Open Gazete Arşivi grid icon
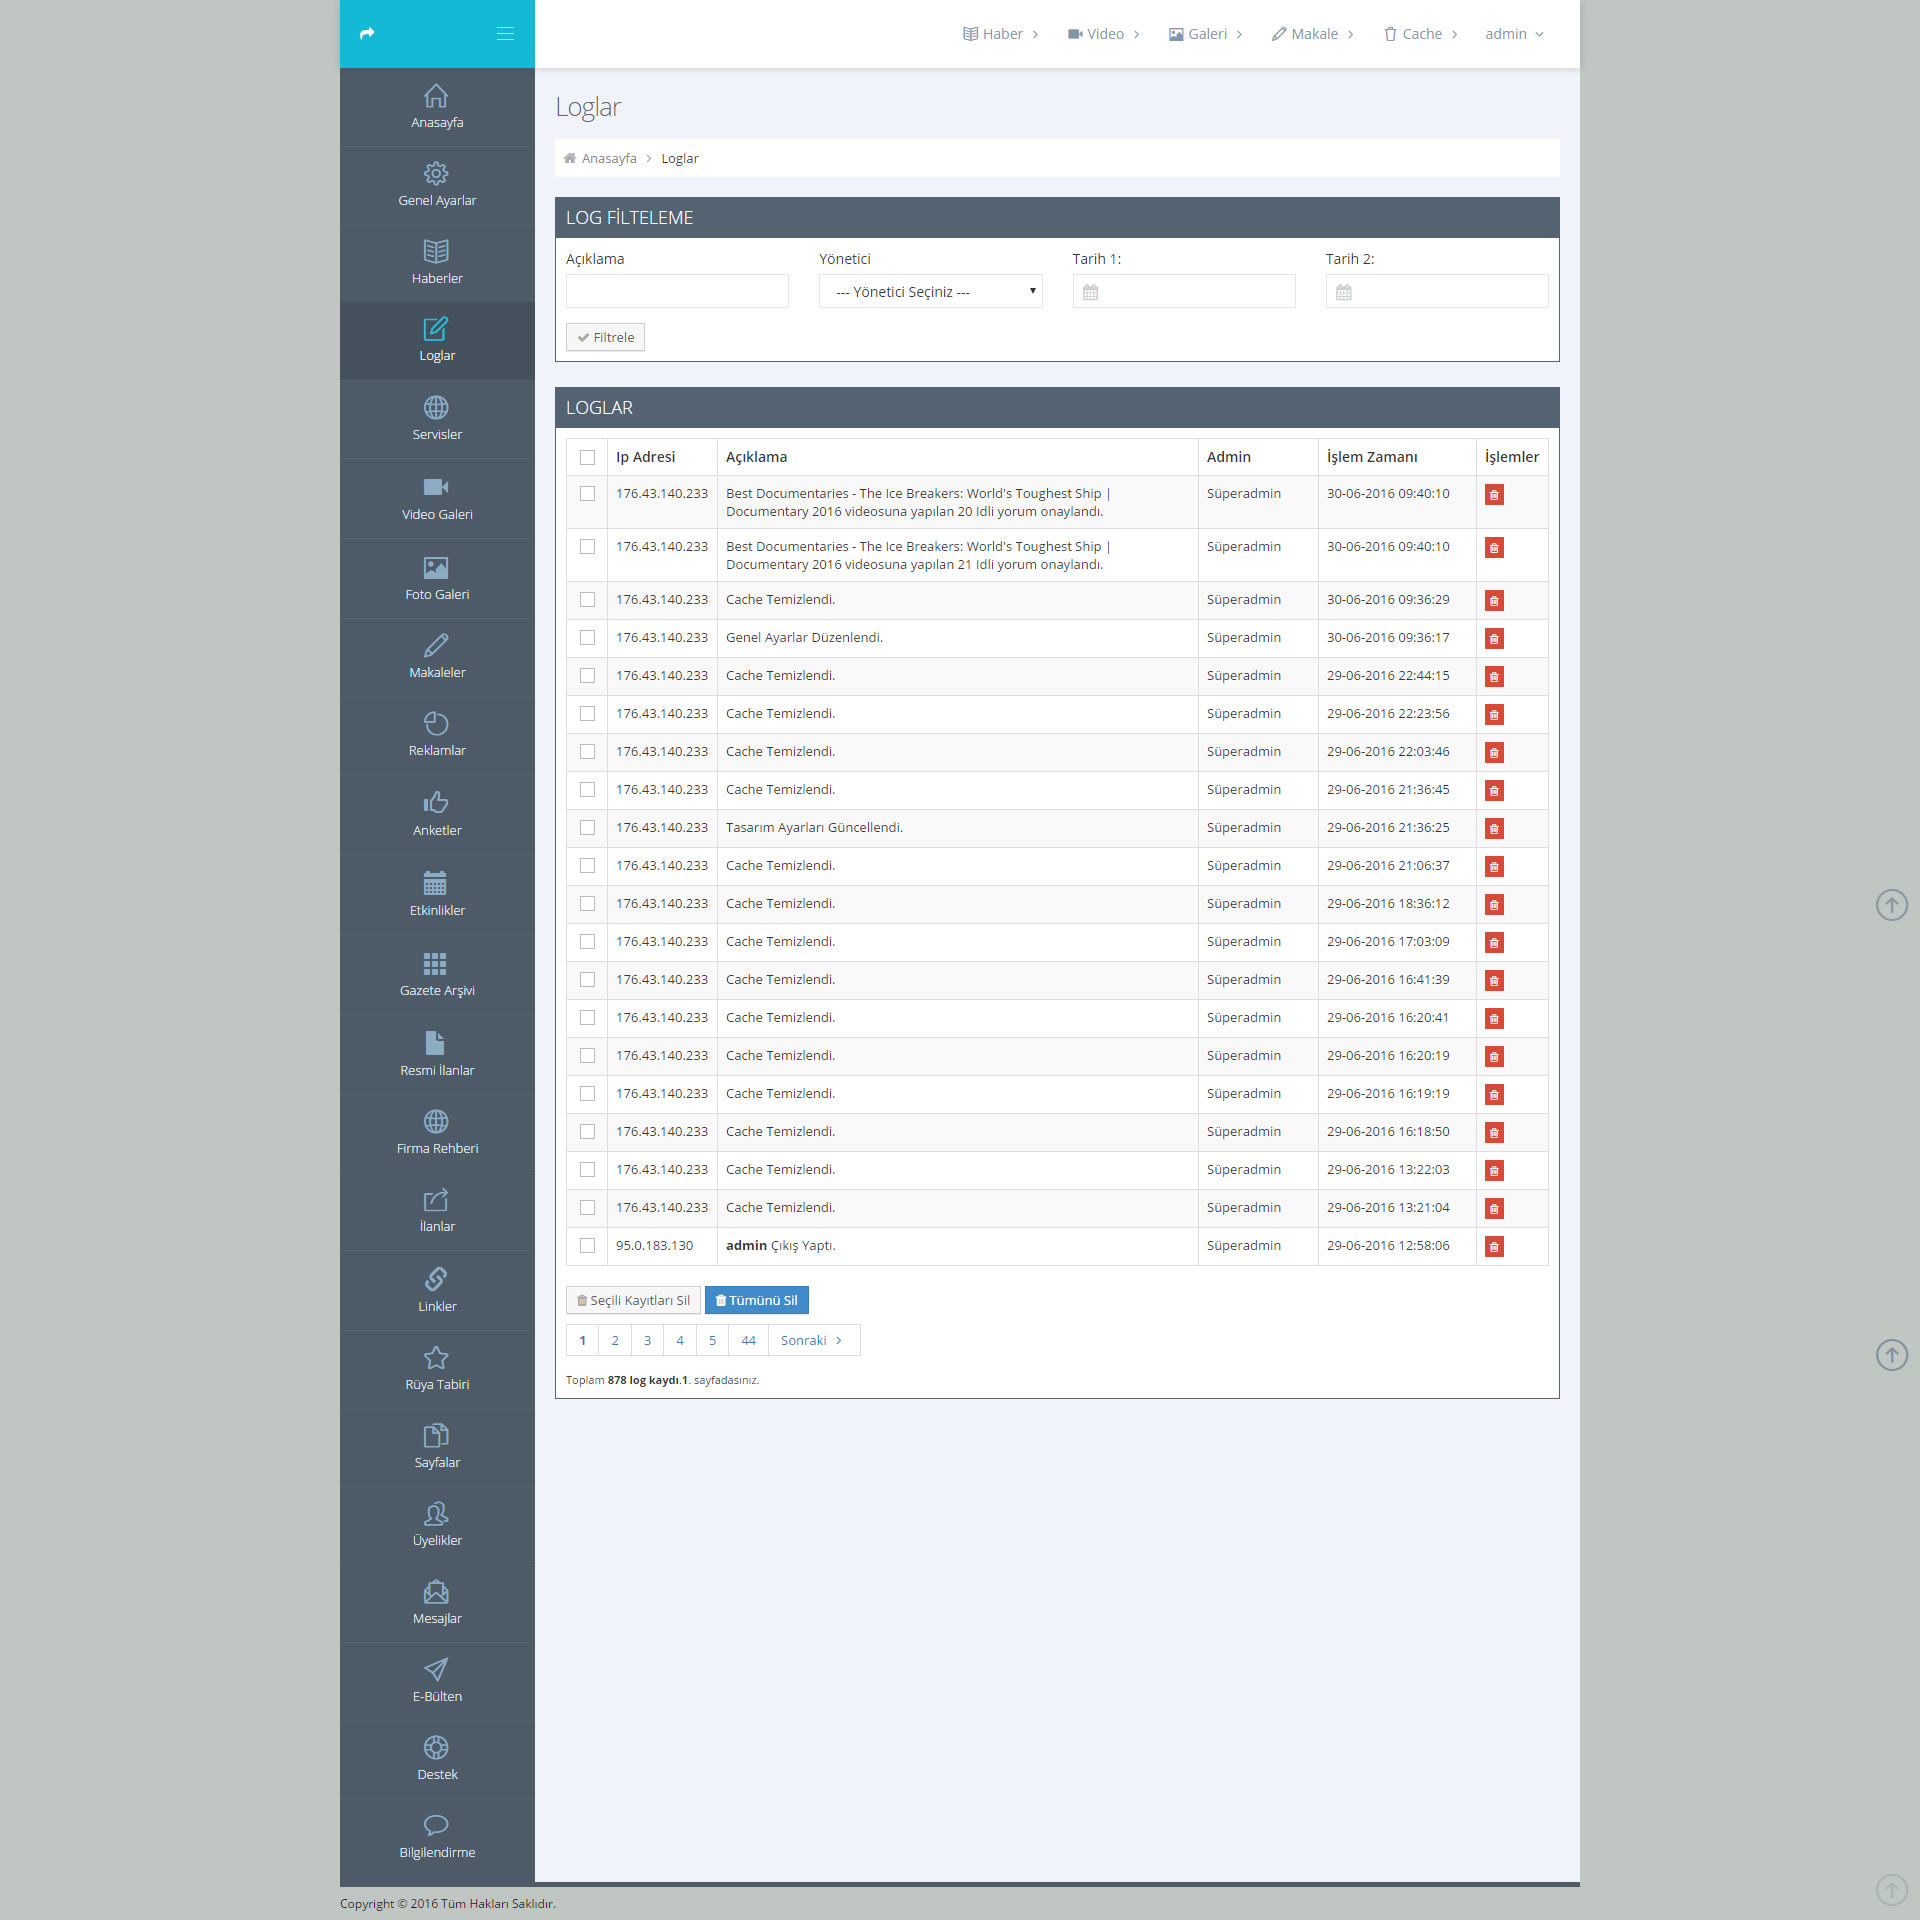Viewport: 1920px width, 1920px height. coord(435,963)
